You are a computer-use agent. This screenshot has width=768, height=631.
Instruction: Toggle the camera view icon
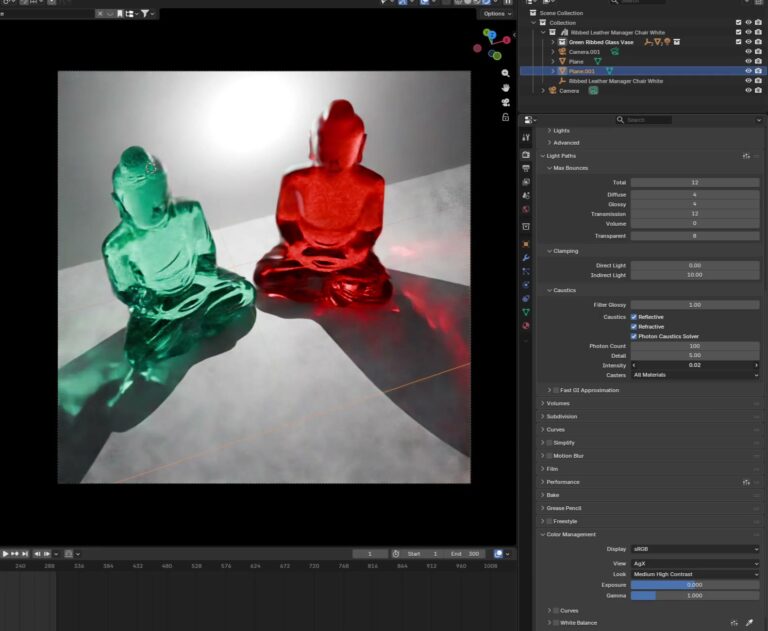505,102
